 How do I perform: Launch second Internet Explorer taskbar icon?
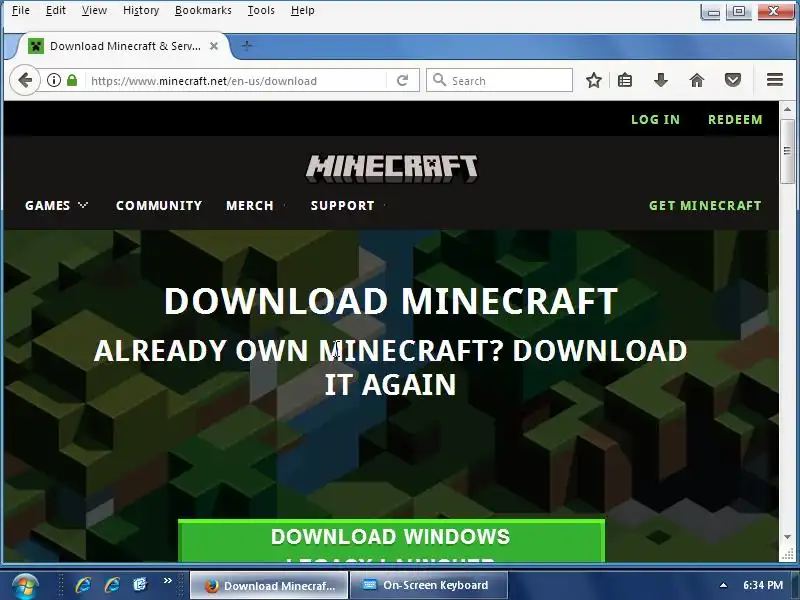pos(112,585)
